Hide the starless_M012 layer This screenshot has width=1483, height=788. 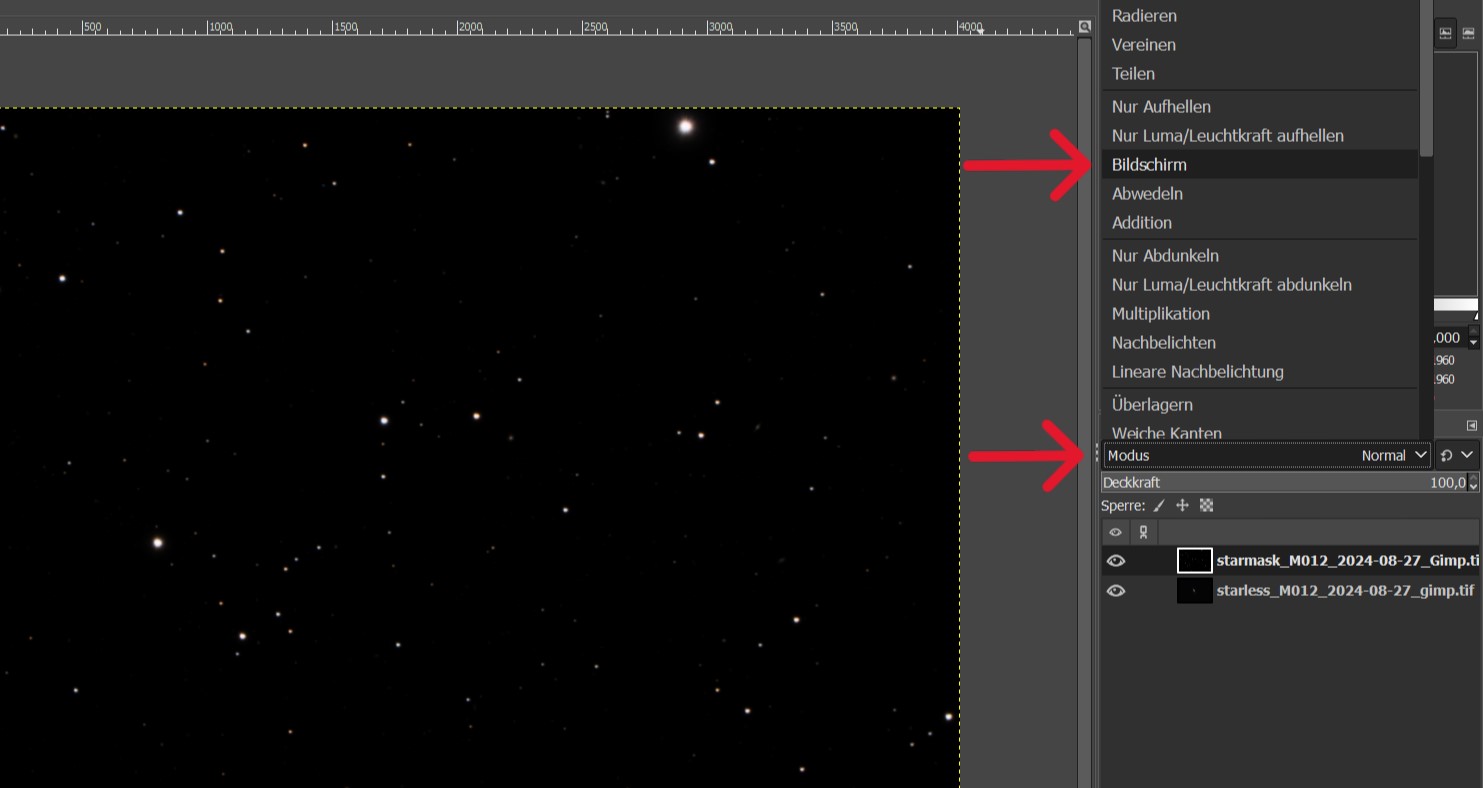coord(1116,591)
